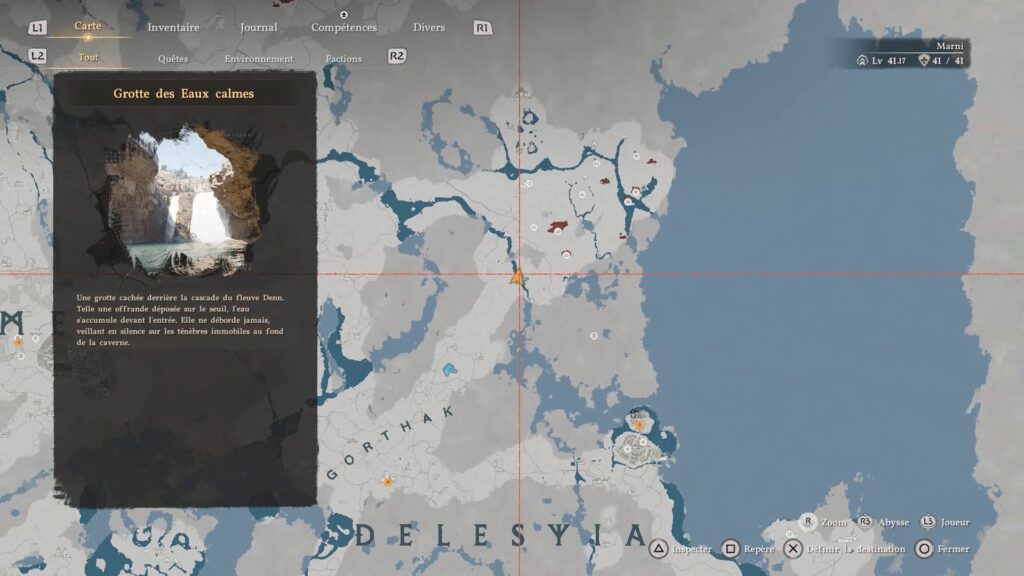Open the Inventaire tab
Viewport: 1024px width, 576px height.
coord(173,27)
